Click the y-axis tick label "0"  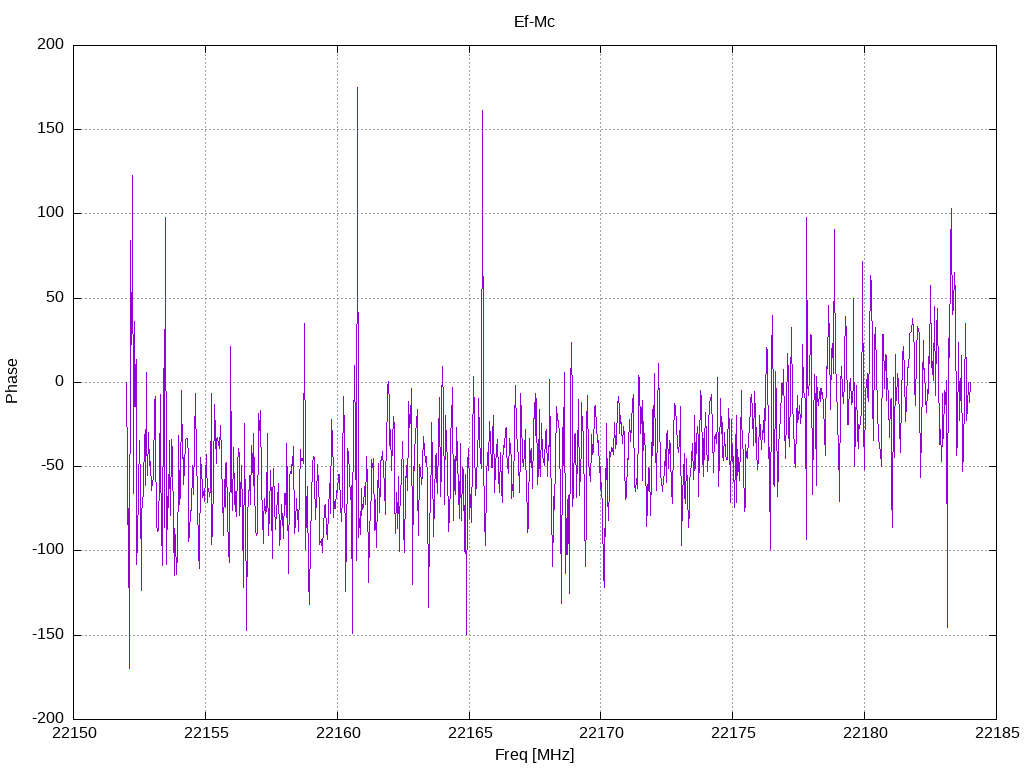(x=60, y=382)
